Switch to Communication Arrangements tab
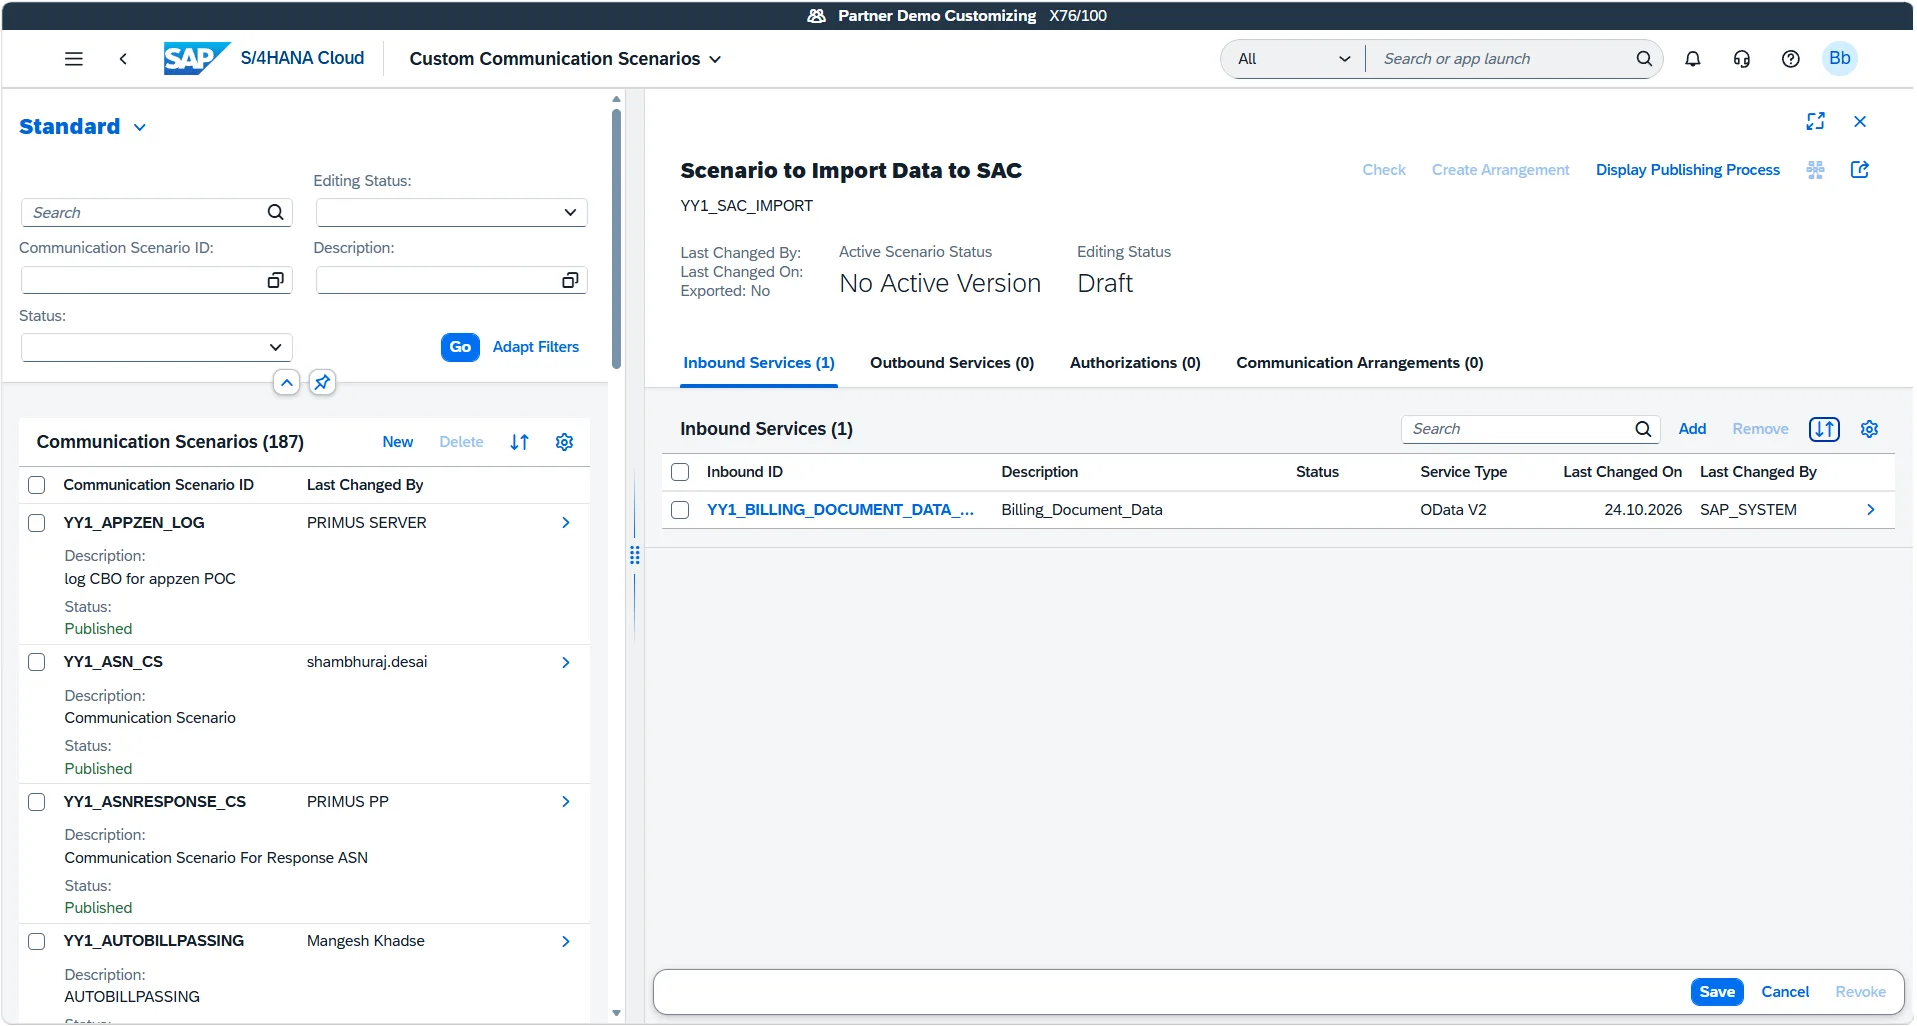The width and height of the screenshot is (1917, 1026). click(1359, 363)
